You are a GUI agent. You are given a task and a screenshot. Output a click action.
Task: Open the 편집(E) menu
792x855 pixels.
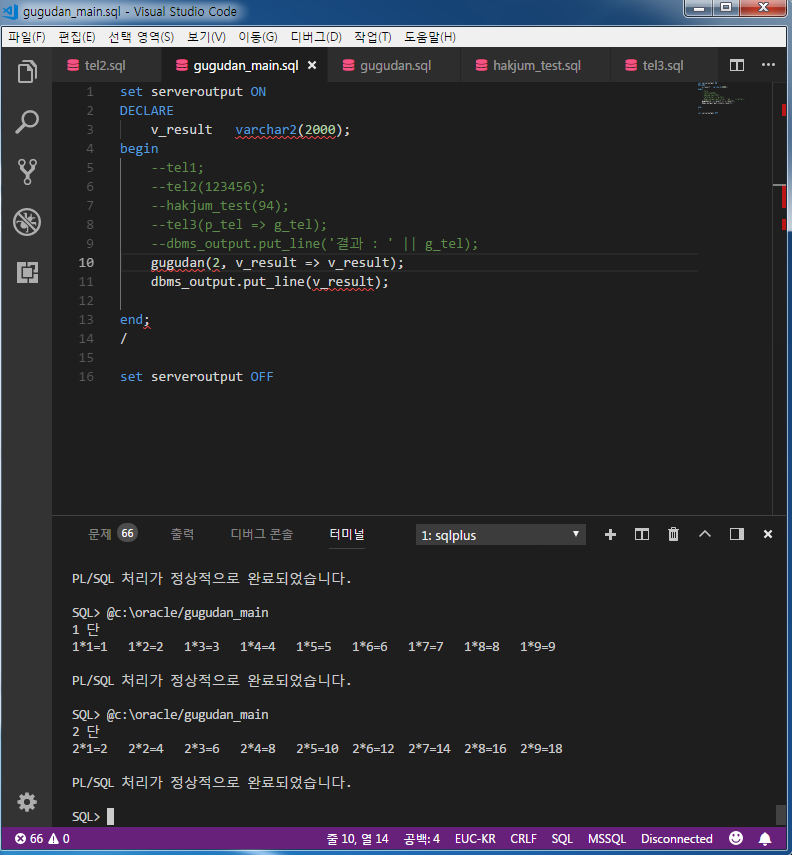click(76, 37)
